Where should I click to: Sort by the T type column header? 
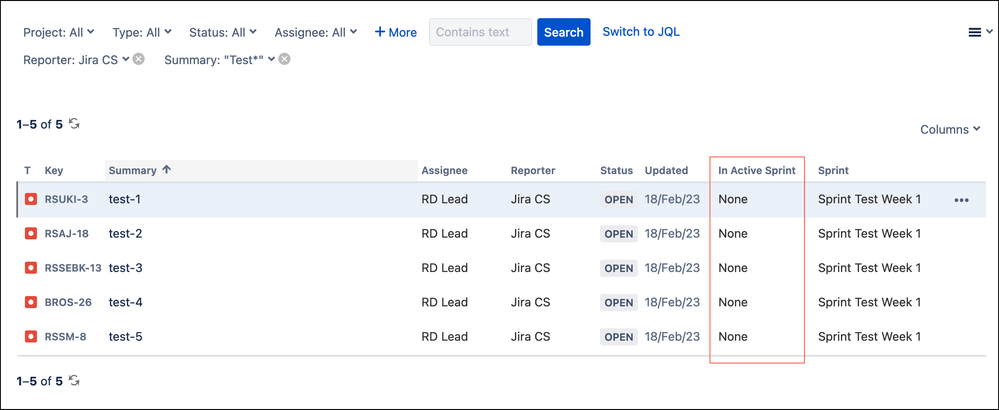tap(28, 171)
